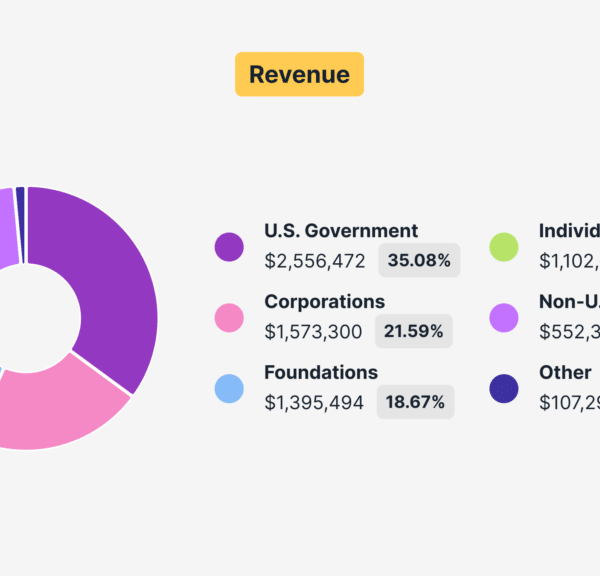This screenshot has height=576, width=600.
Task: Select the lavender donut segment
Action: pyautogui.click(x=6, y=228)
